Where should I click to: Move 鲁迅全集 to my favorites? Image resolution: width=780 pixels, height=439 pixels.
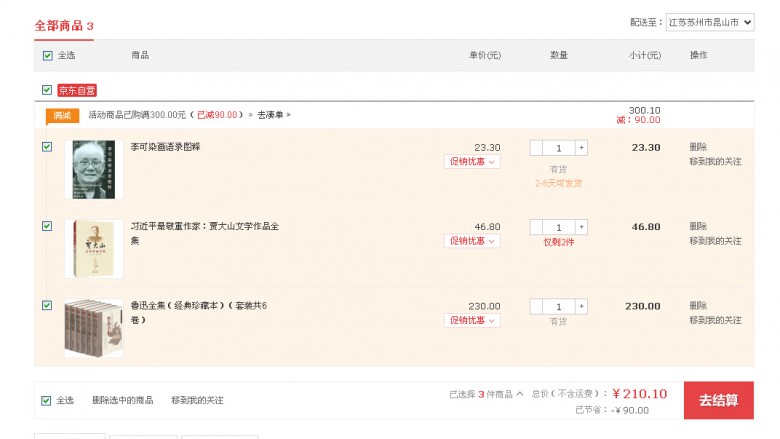pyautogui.click(x=715, y=320)
